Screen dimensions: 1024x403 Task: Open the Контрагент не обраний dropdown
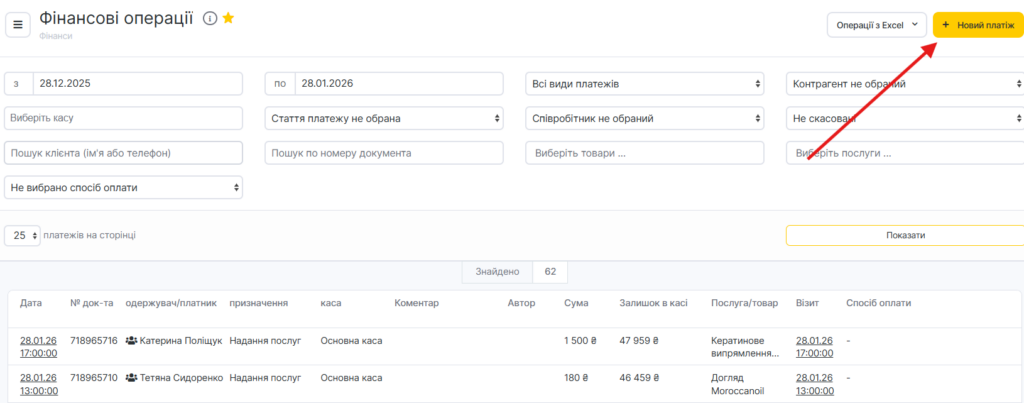tap(904, 84)
